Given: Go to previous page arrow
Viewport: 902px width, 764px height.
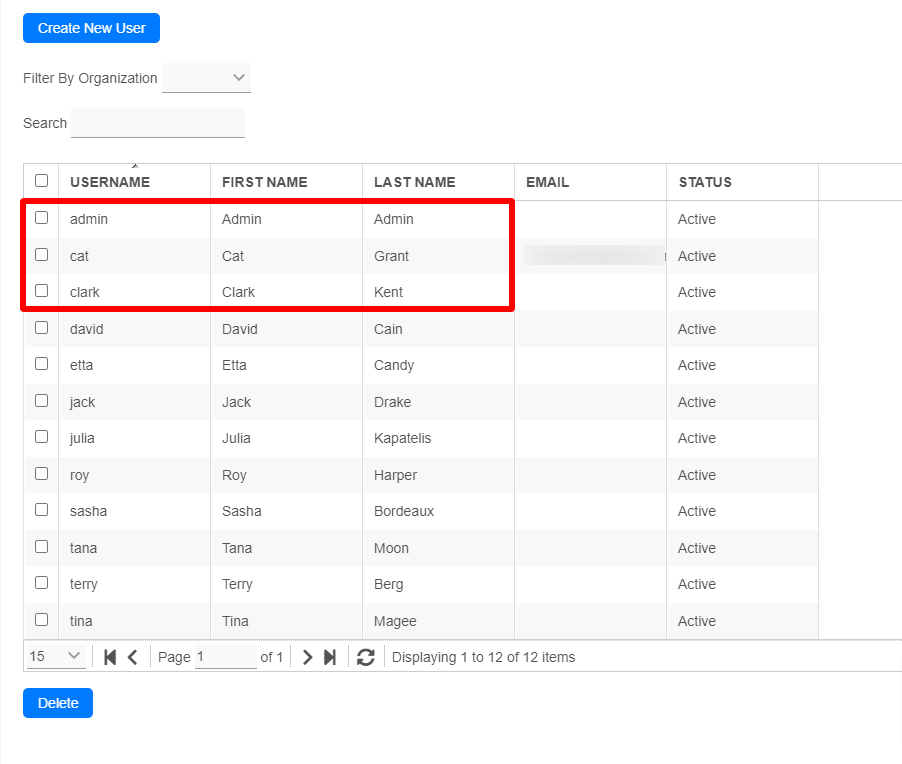Looking at the screenshot, I should click(132, 657).
